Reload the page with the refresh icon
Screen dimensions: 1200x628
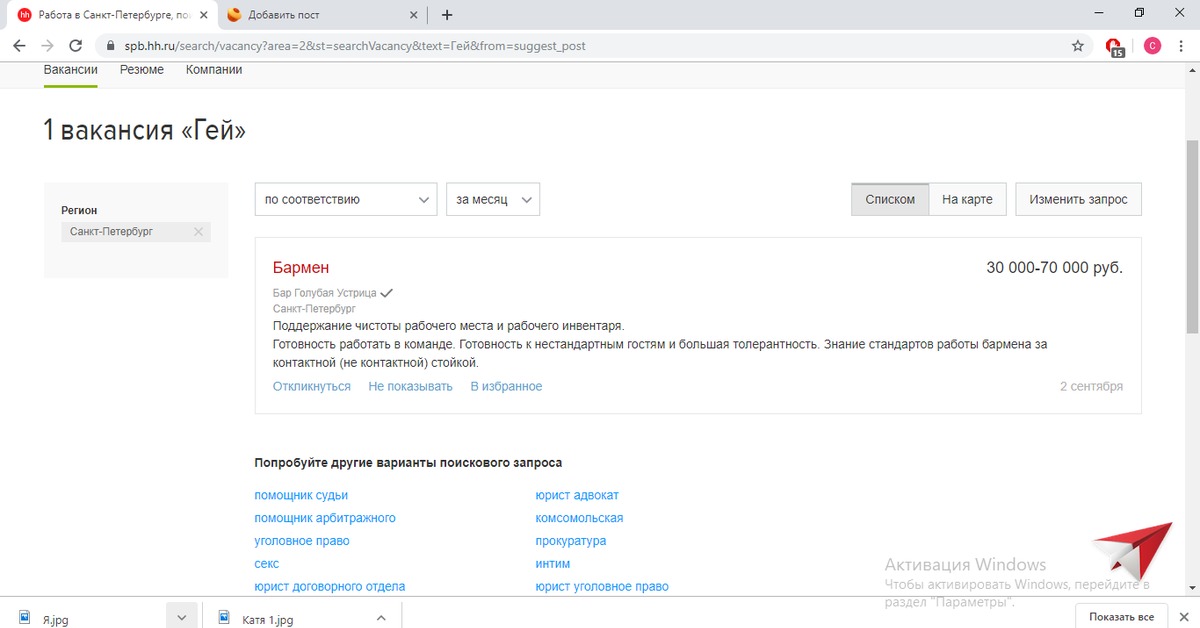75,46
